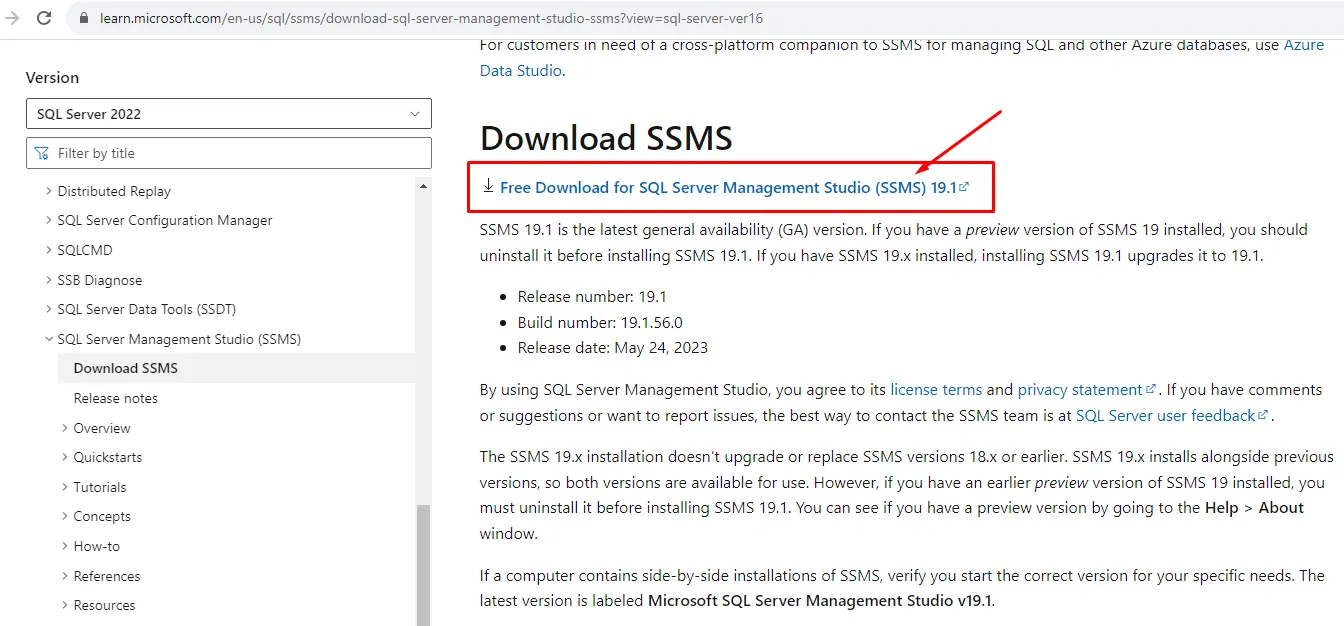This screenshot has width=1344, height=626.
Task: Open the SQL Server 2022 version dropdown
Action: point(228,114)
